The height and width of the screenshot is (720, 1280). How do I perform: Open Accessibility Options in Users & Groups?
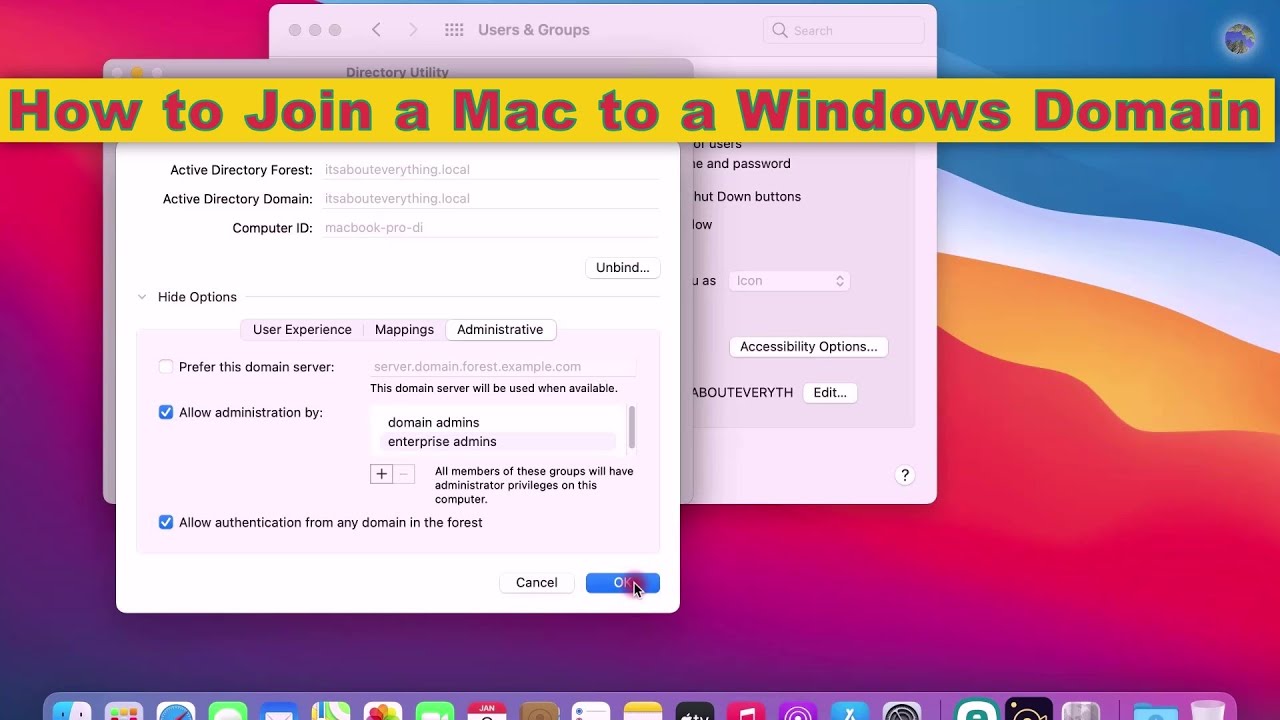tap(808, 347)
